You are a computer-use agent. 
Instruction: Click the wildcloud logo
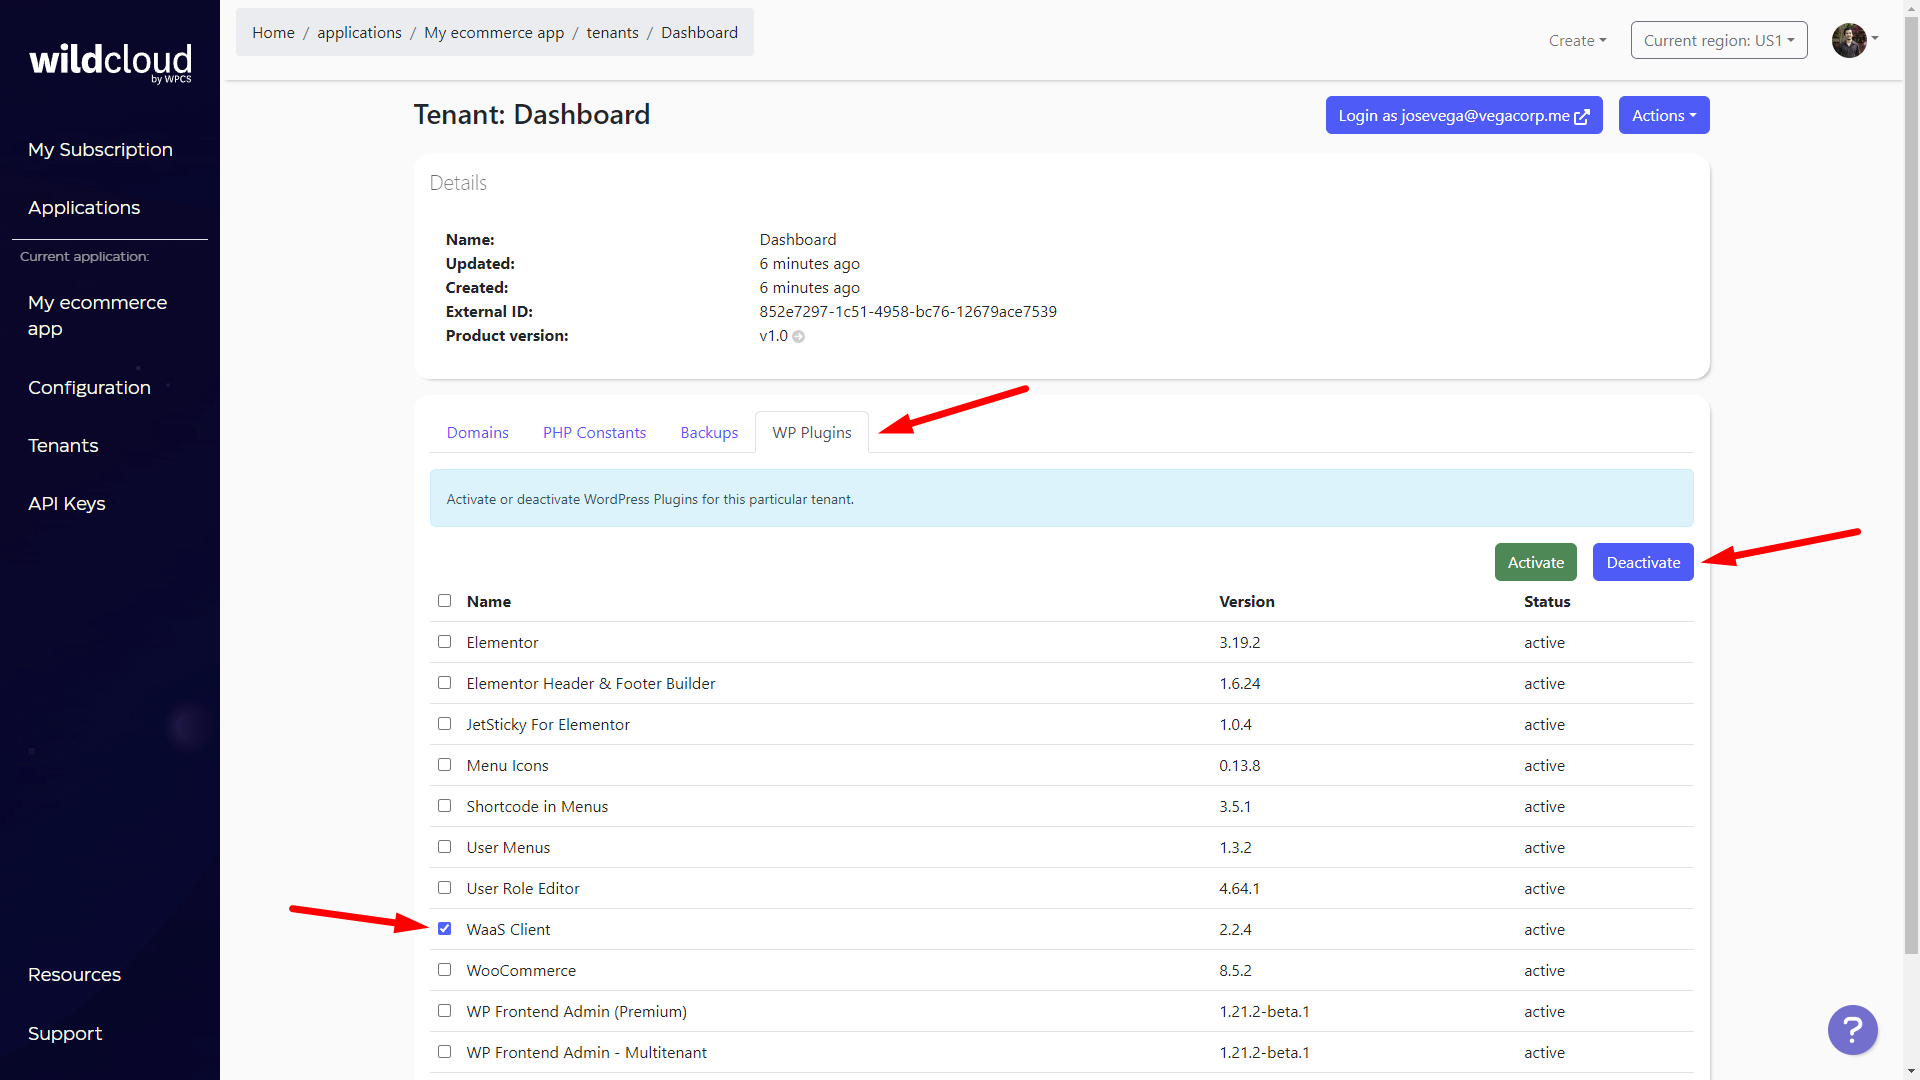pos(110,61)
